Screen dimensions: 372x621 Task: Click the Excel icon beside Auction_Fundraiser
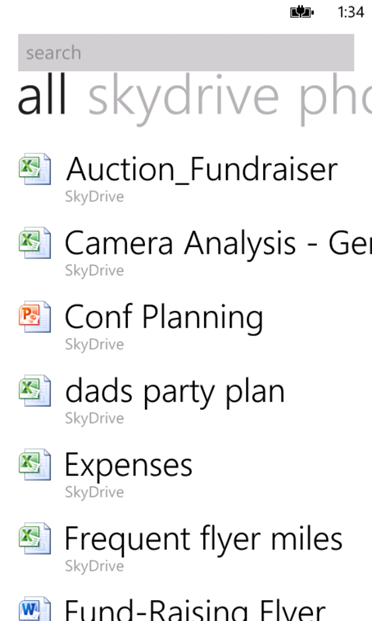coord(35,169)
